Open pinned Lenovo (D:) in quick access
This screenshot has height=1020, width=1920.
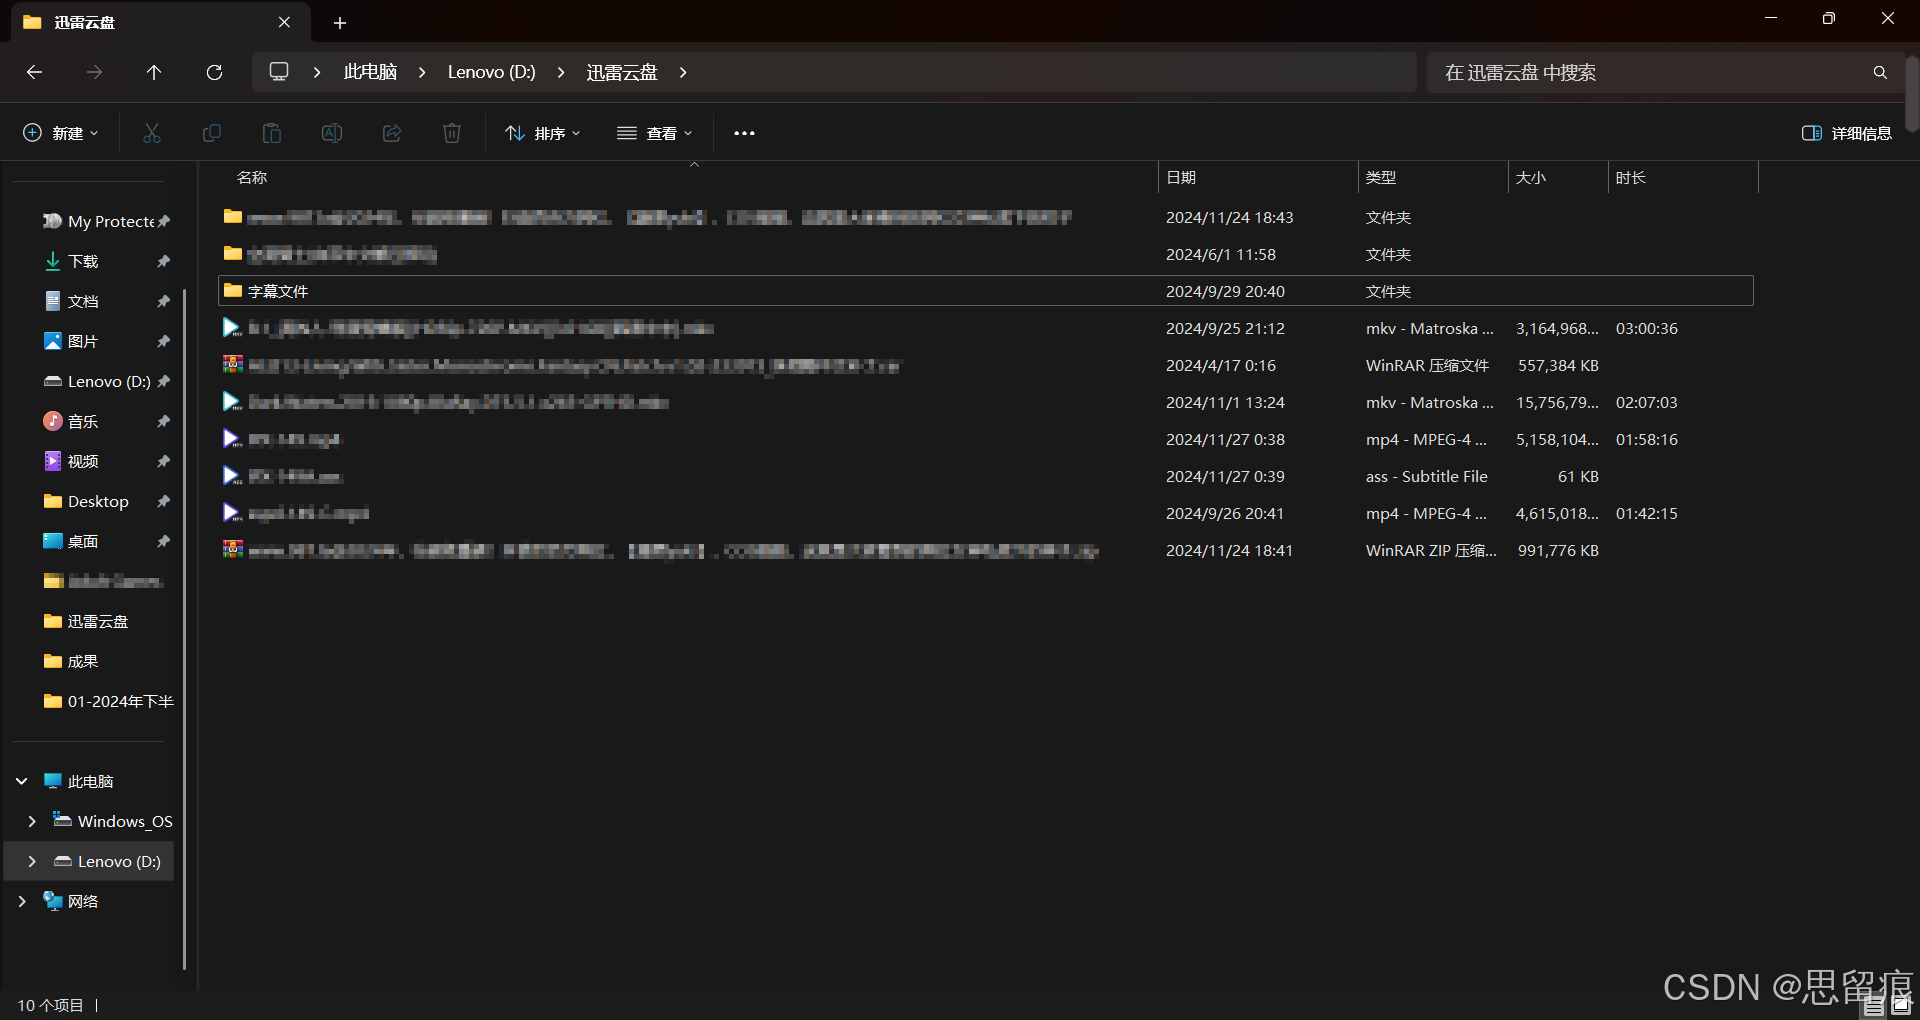[108, 381]
